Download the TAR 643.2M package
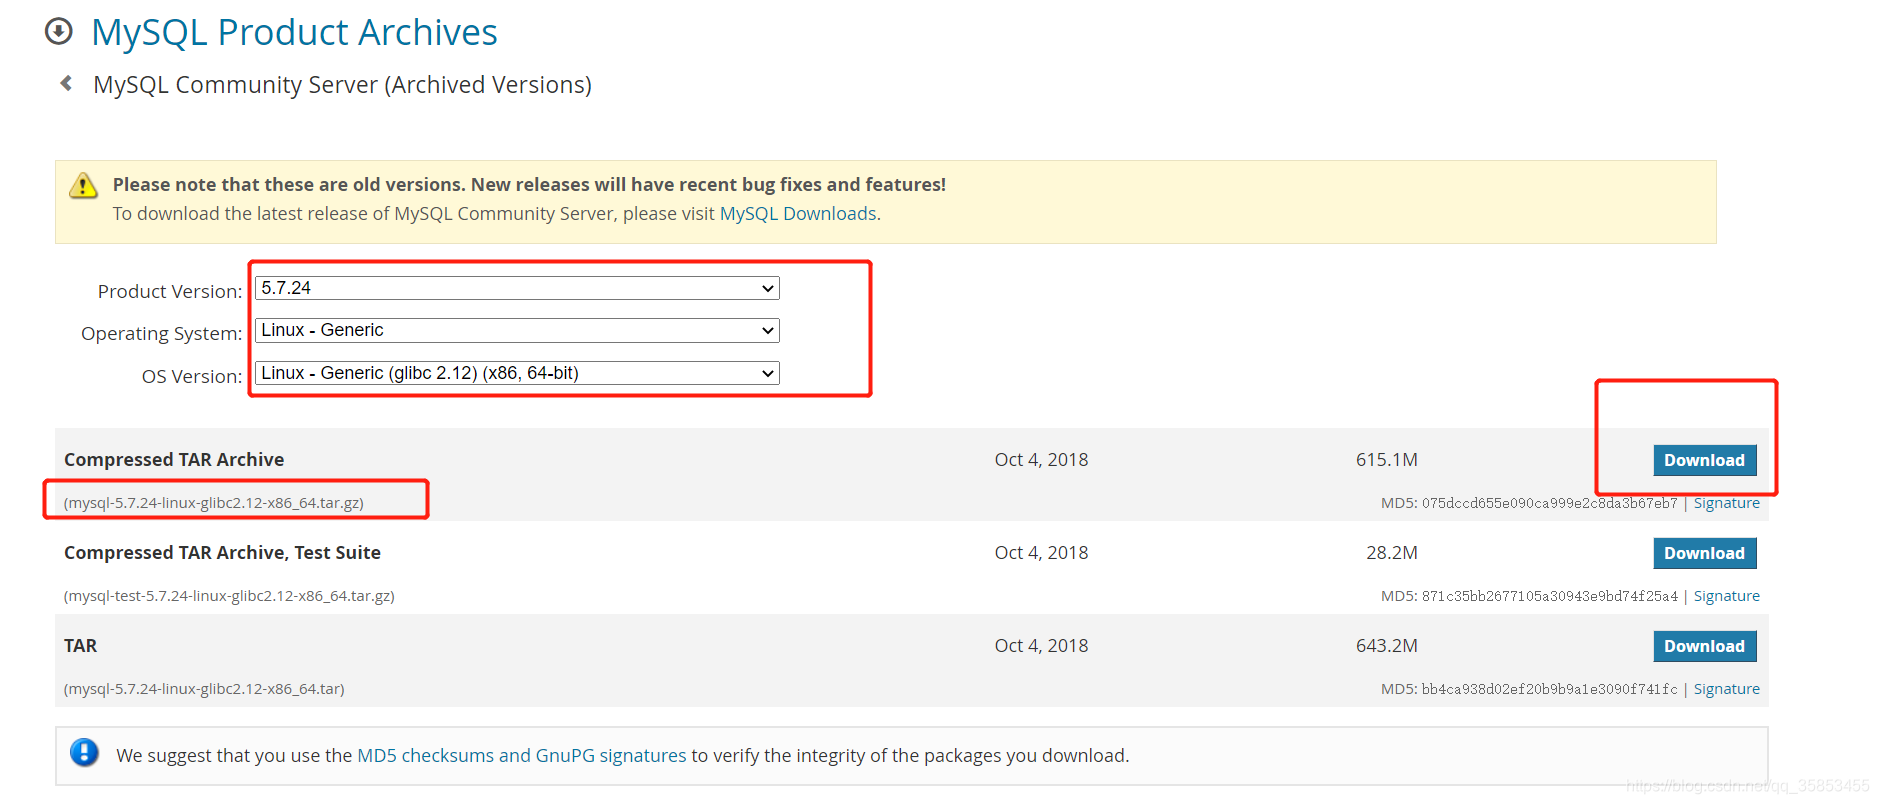The height and width of the screenshot is (804, 1879). click(x=1704, y=646)
